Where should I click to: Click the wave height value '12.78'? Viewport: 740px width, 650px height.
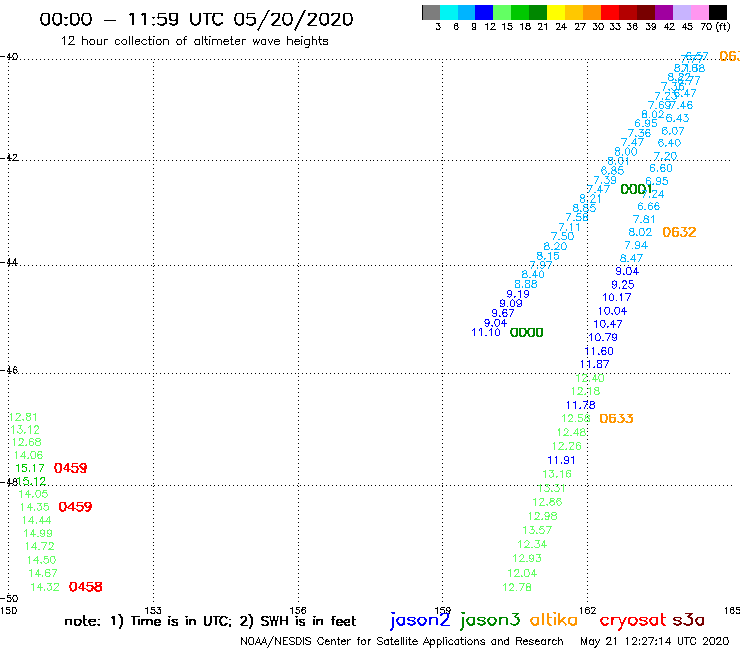(517, 588)
